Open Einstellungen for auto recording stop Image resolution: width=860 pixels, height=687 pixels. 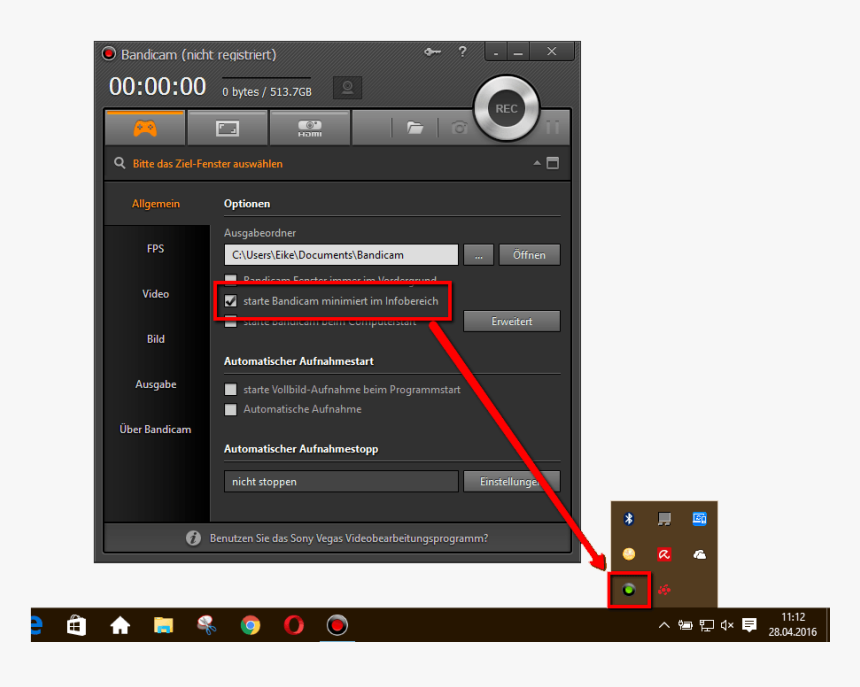512,481
